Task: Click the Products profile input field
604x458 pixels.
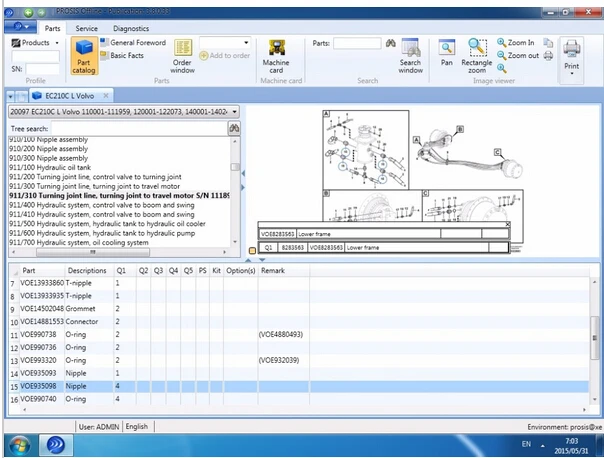Action: click(35, 56)
